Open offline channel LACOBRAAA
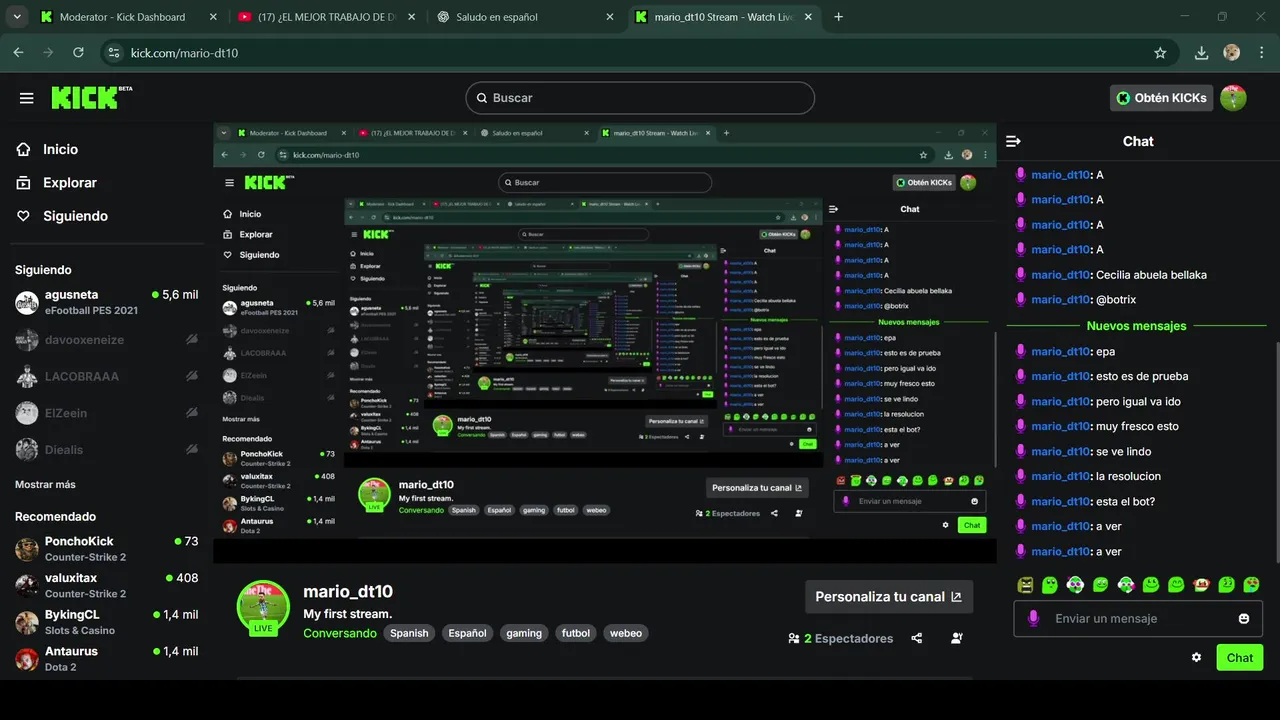Screen dimensions: 1280x720 pyautogui.click(x=107, y=376)
